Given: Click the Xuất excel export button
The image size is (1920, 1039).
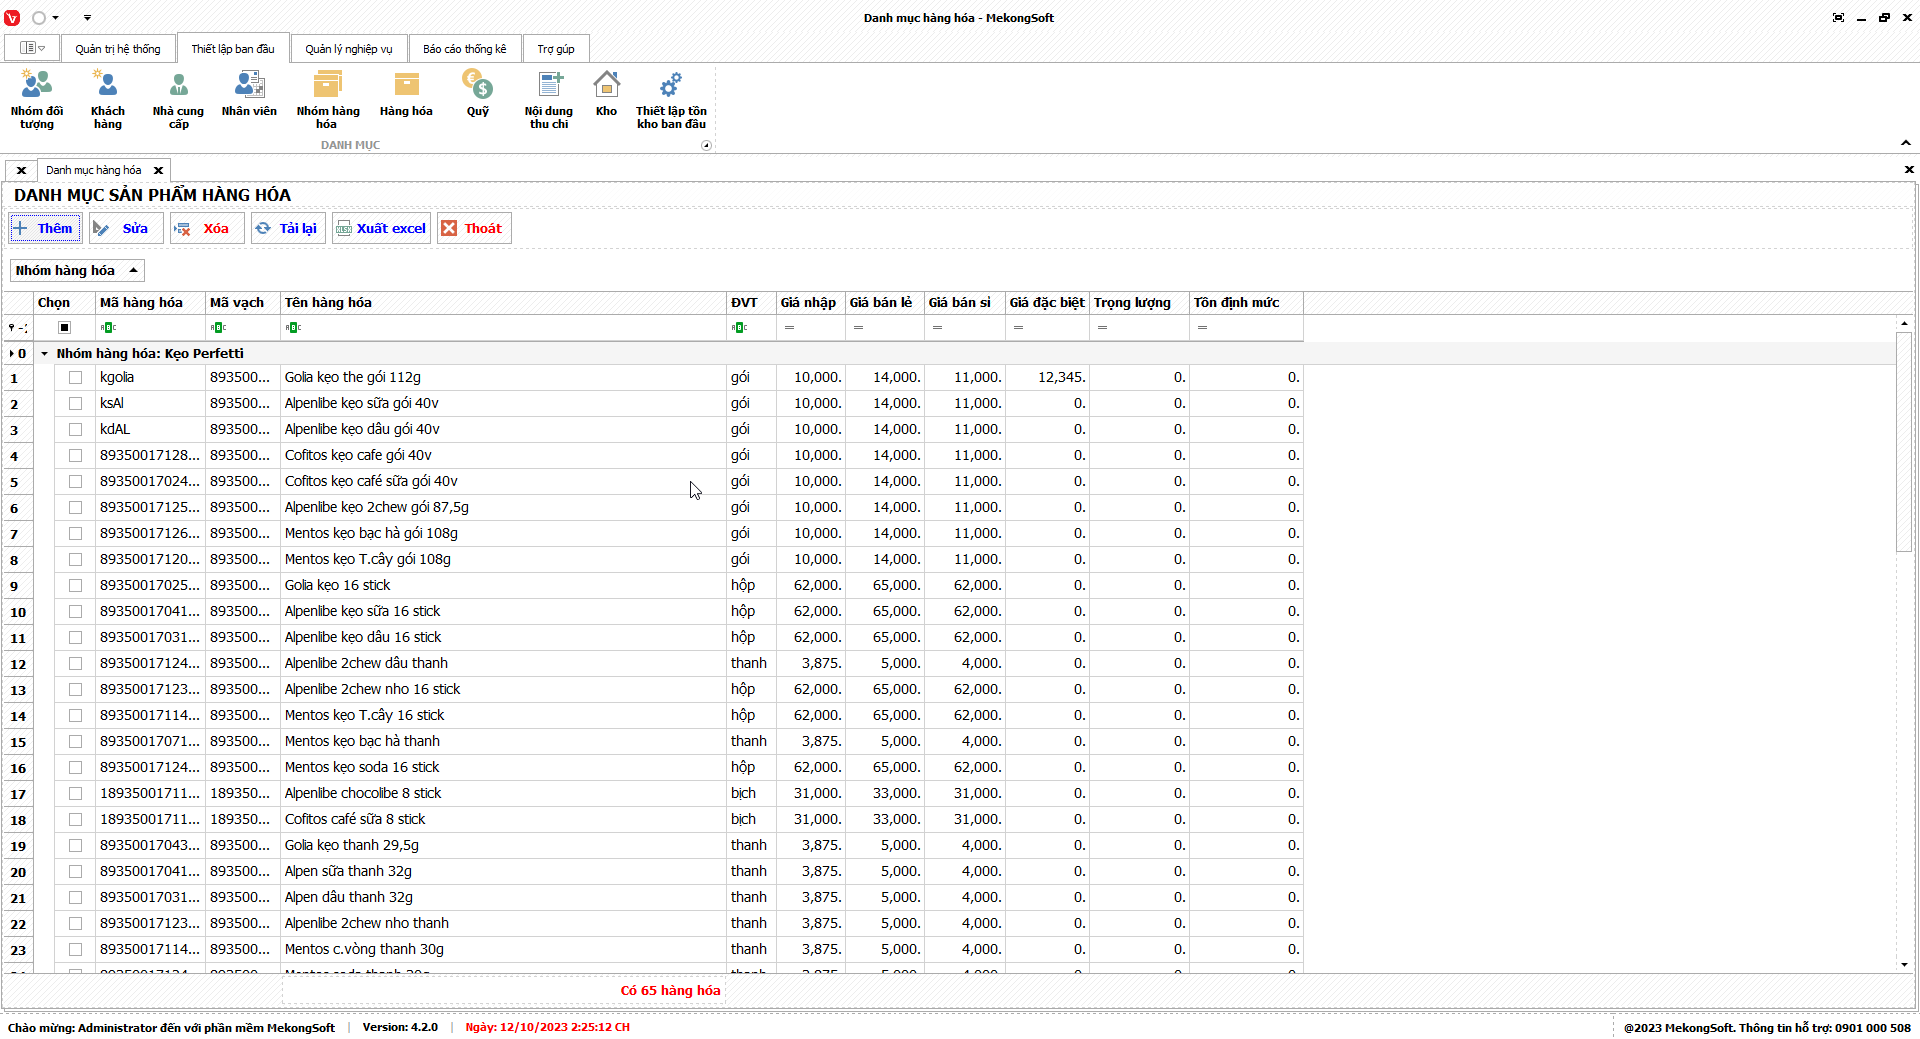Looking at the screenshot, I should (x=381, y=229).
